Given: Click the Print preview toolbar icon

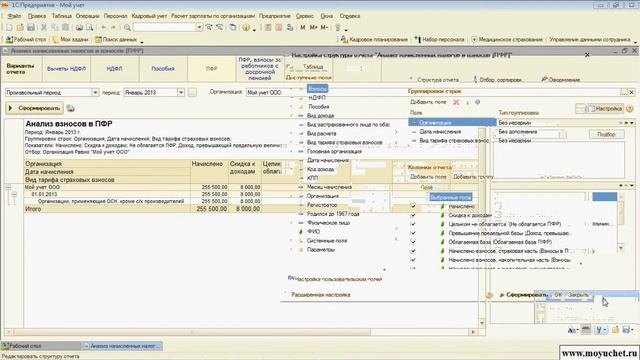Looking at the screenshot, I should click(89, 27).
